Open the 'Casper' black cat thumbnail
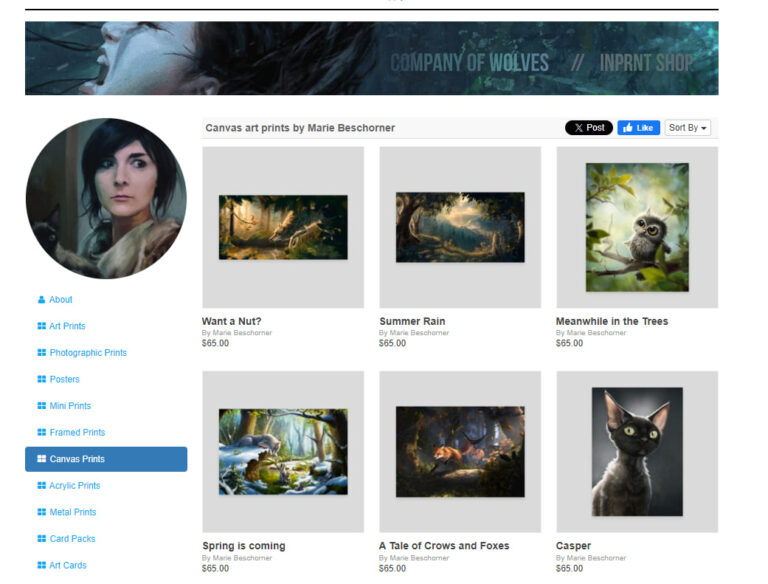This screenshot has height=584, width=768. click(x=637, y=452)
